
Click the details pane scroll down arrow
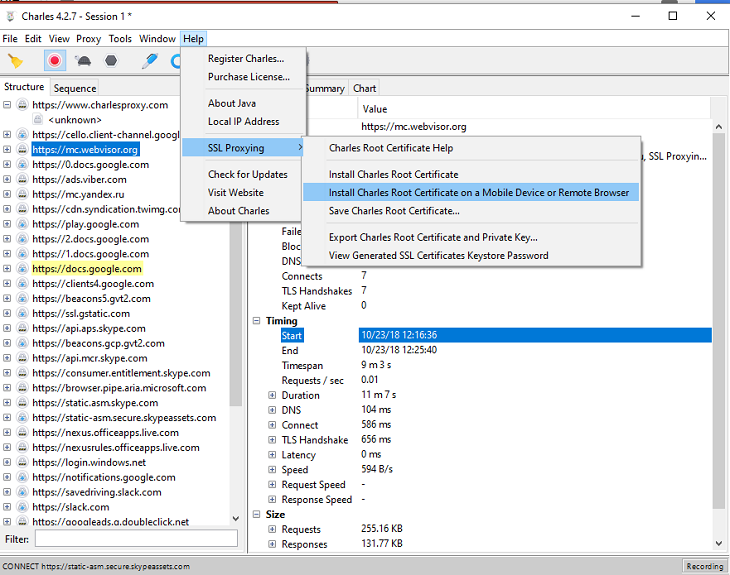(719, 543)
